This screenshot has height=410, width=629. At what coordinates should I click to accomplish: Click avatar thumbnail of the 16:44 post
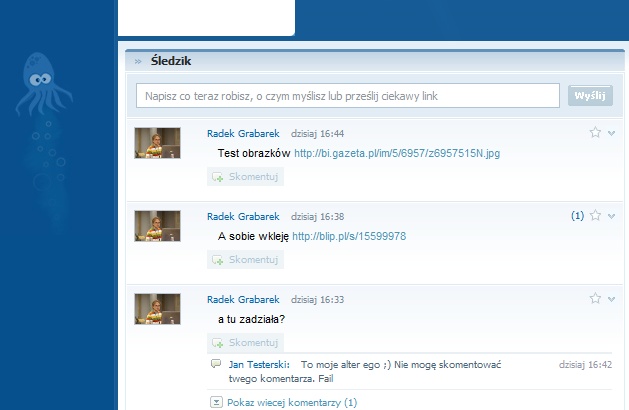click(157, 143)
